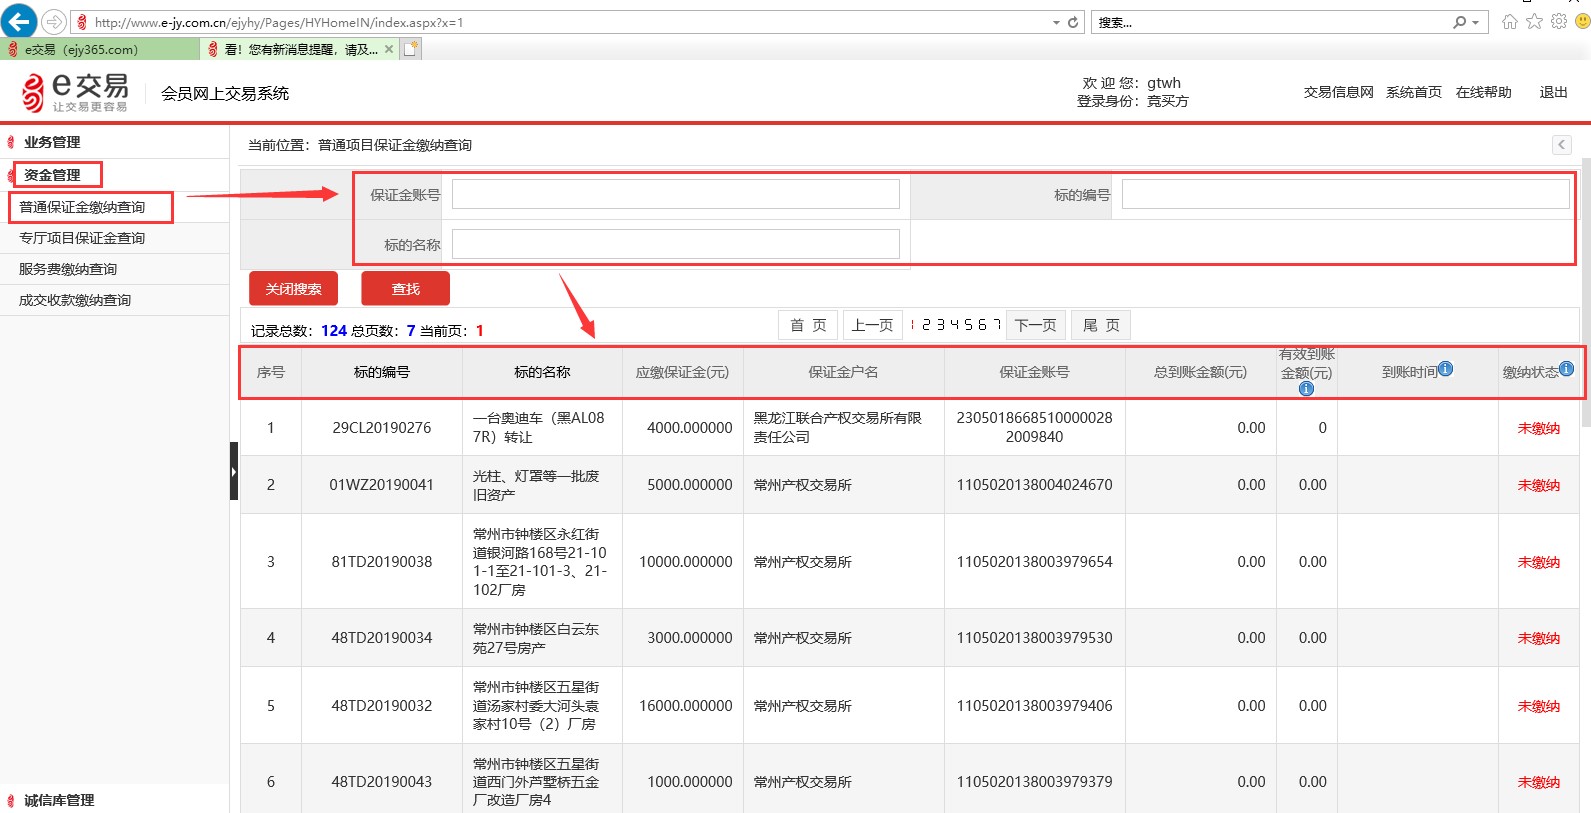
Task: Open the address bar dropdown arrow
Action: click(1056, 22)
